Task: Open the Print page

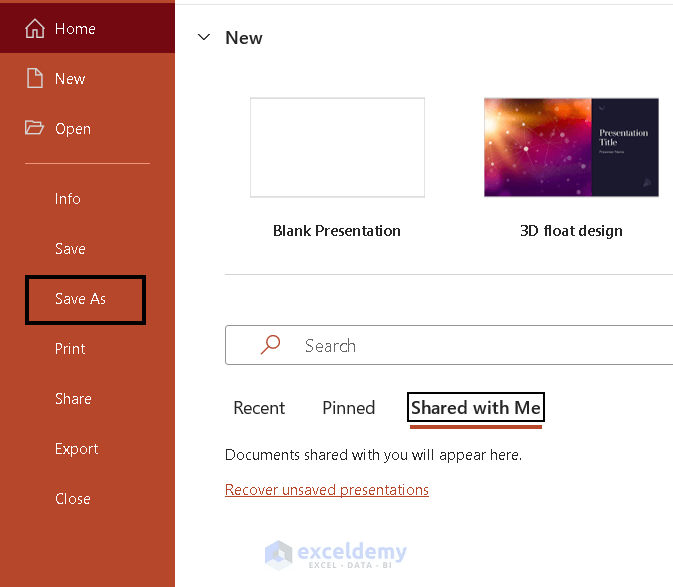Action: click(x=70, y=348)
